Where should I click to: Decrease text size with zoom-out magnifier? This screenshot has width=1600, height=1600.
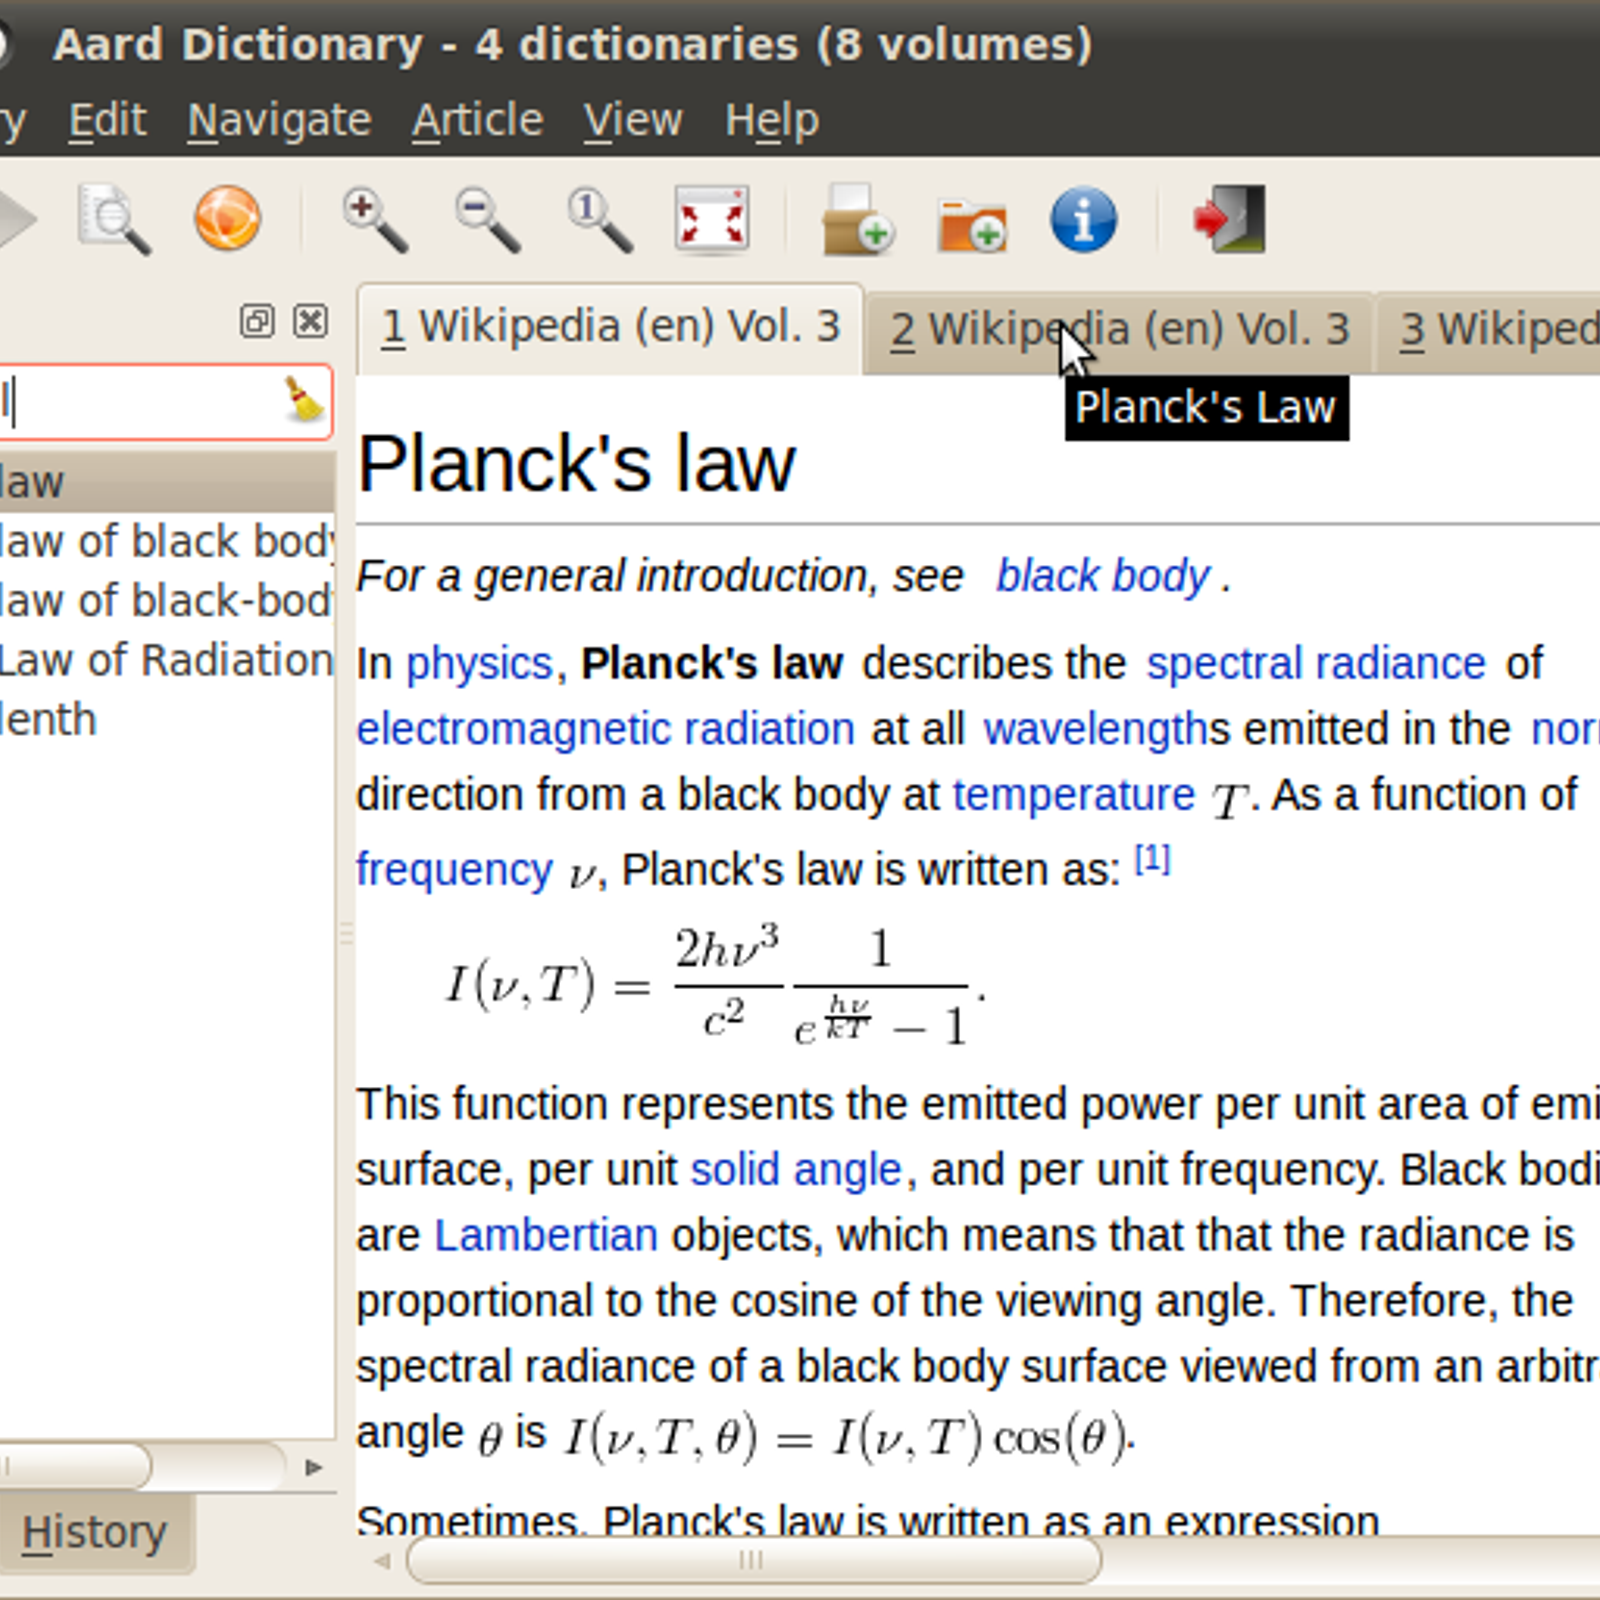pyautogui.click(x=487, y=219)
